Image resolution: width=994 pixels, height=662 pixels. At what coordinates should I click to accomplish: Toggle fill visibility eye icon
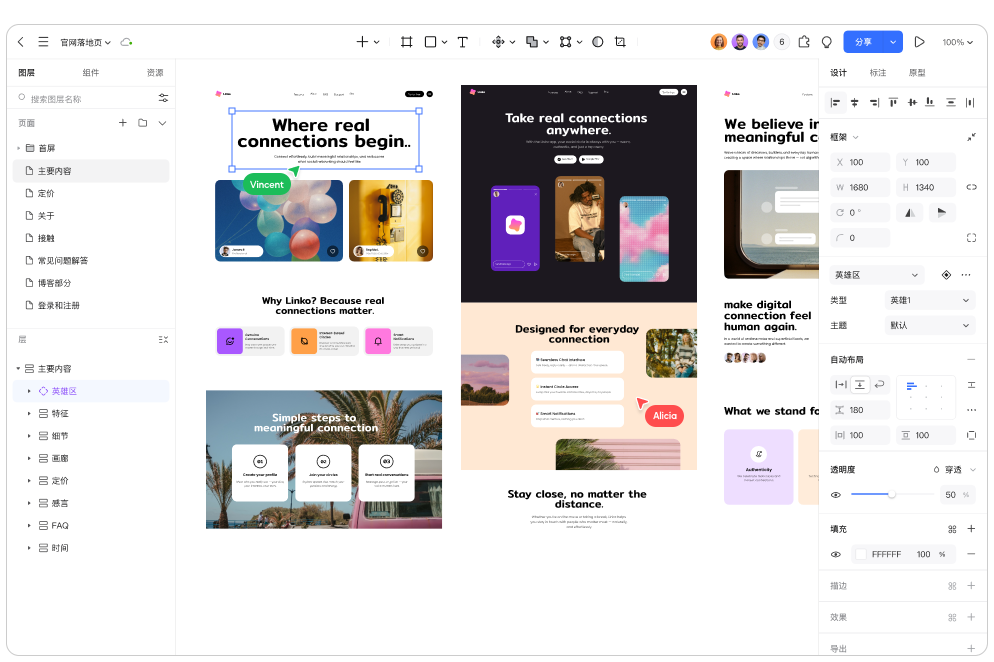click(x=836, y=554)
